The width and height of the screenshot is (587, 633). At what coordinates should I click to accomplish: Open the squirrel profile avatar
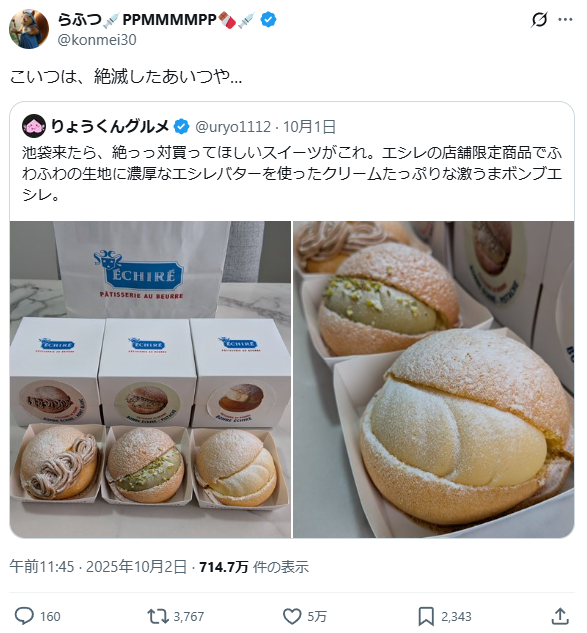click(29, 29)
